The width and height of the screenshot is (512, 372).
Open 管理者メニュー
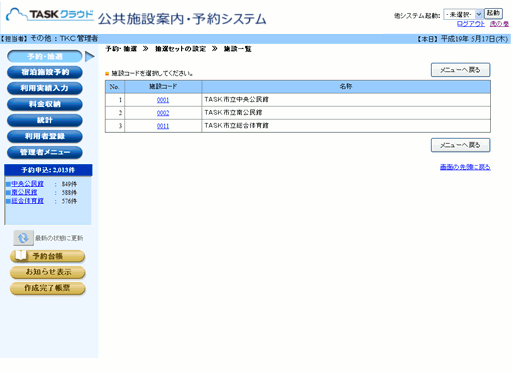click(x=45, y=152)
